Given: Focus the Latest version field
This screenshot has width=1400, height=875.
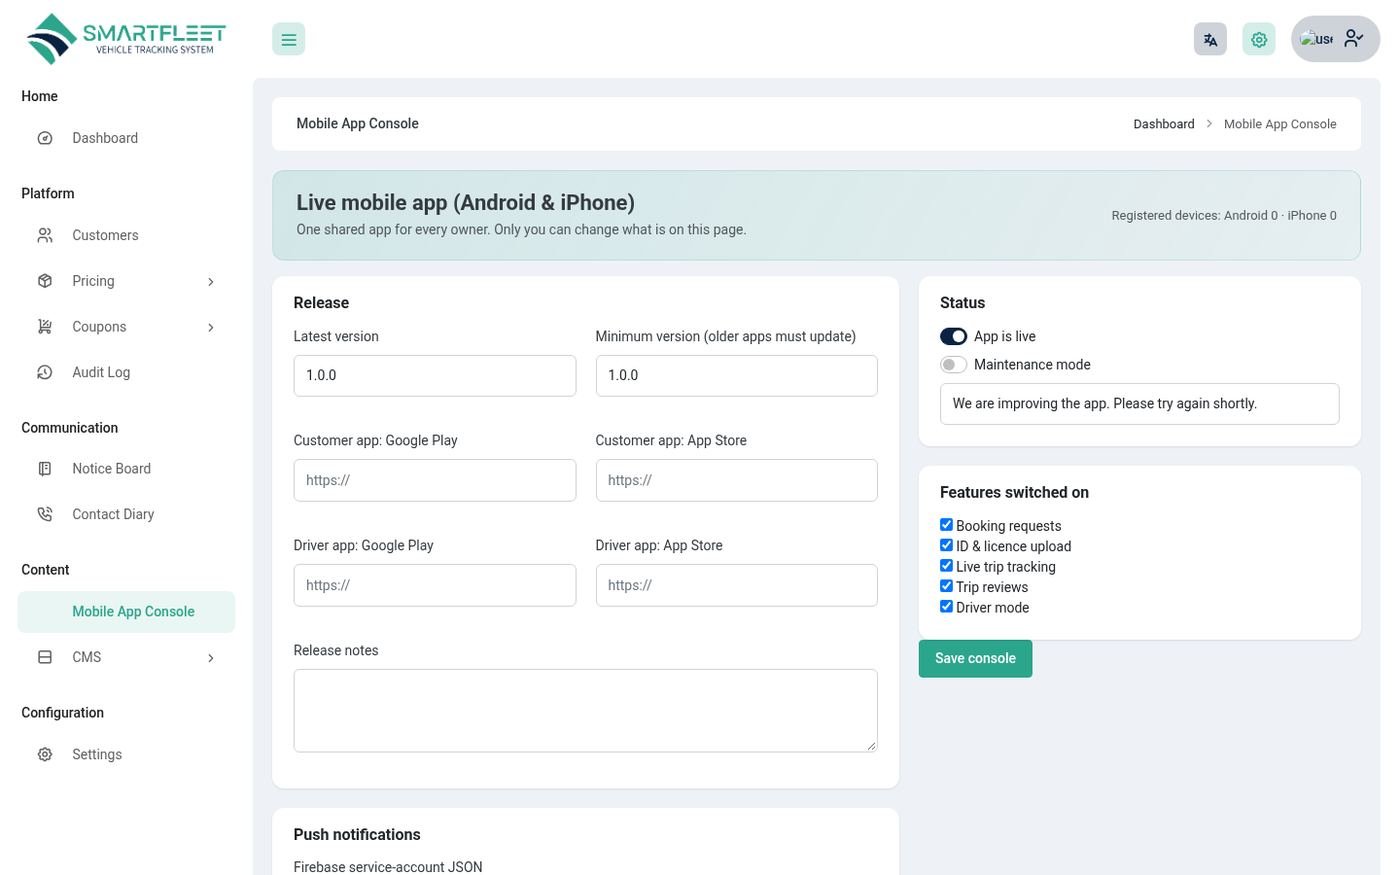Looking at the screenshot, I should tap(435, 376).
